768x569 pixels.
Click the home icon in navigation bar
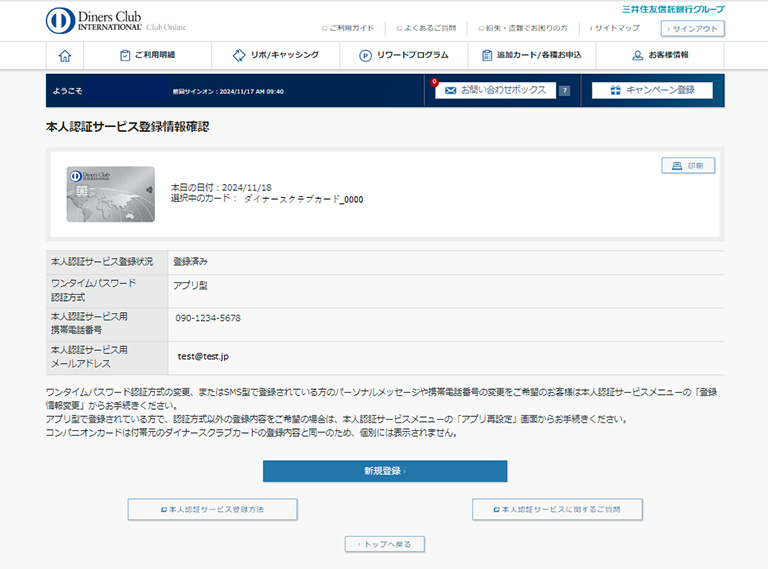pyautogui.click(x=65, y=56)
